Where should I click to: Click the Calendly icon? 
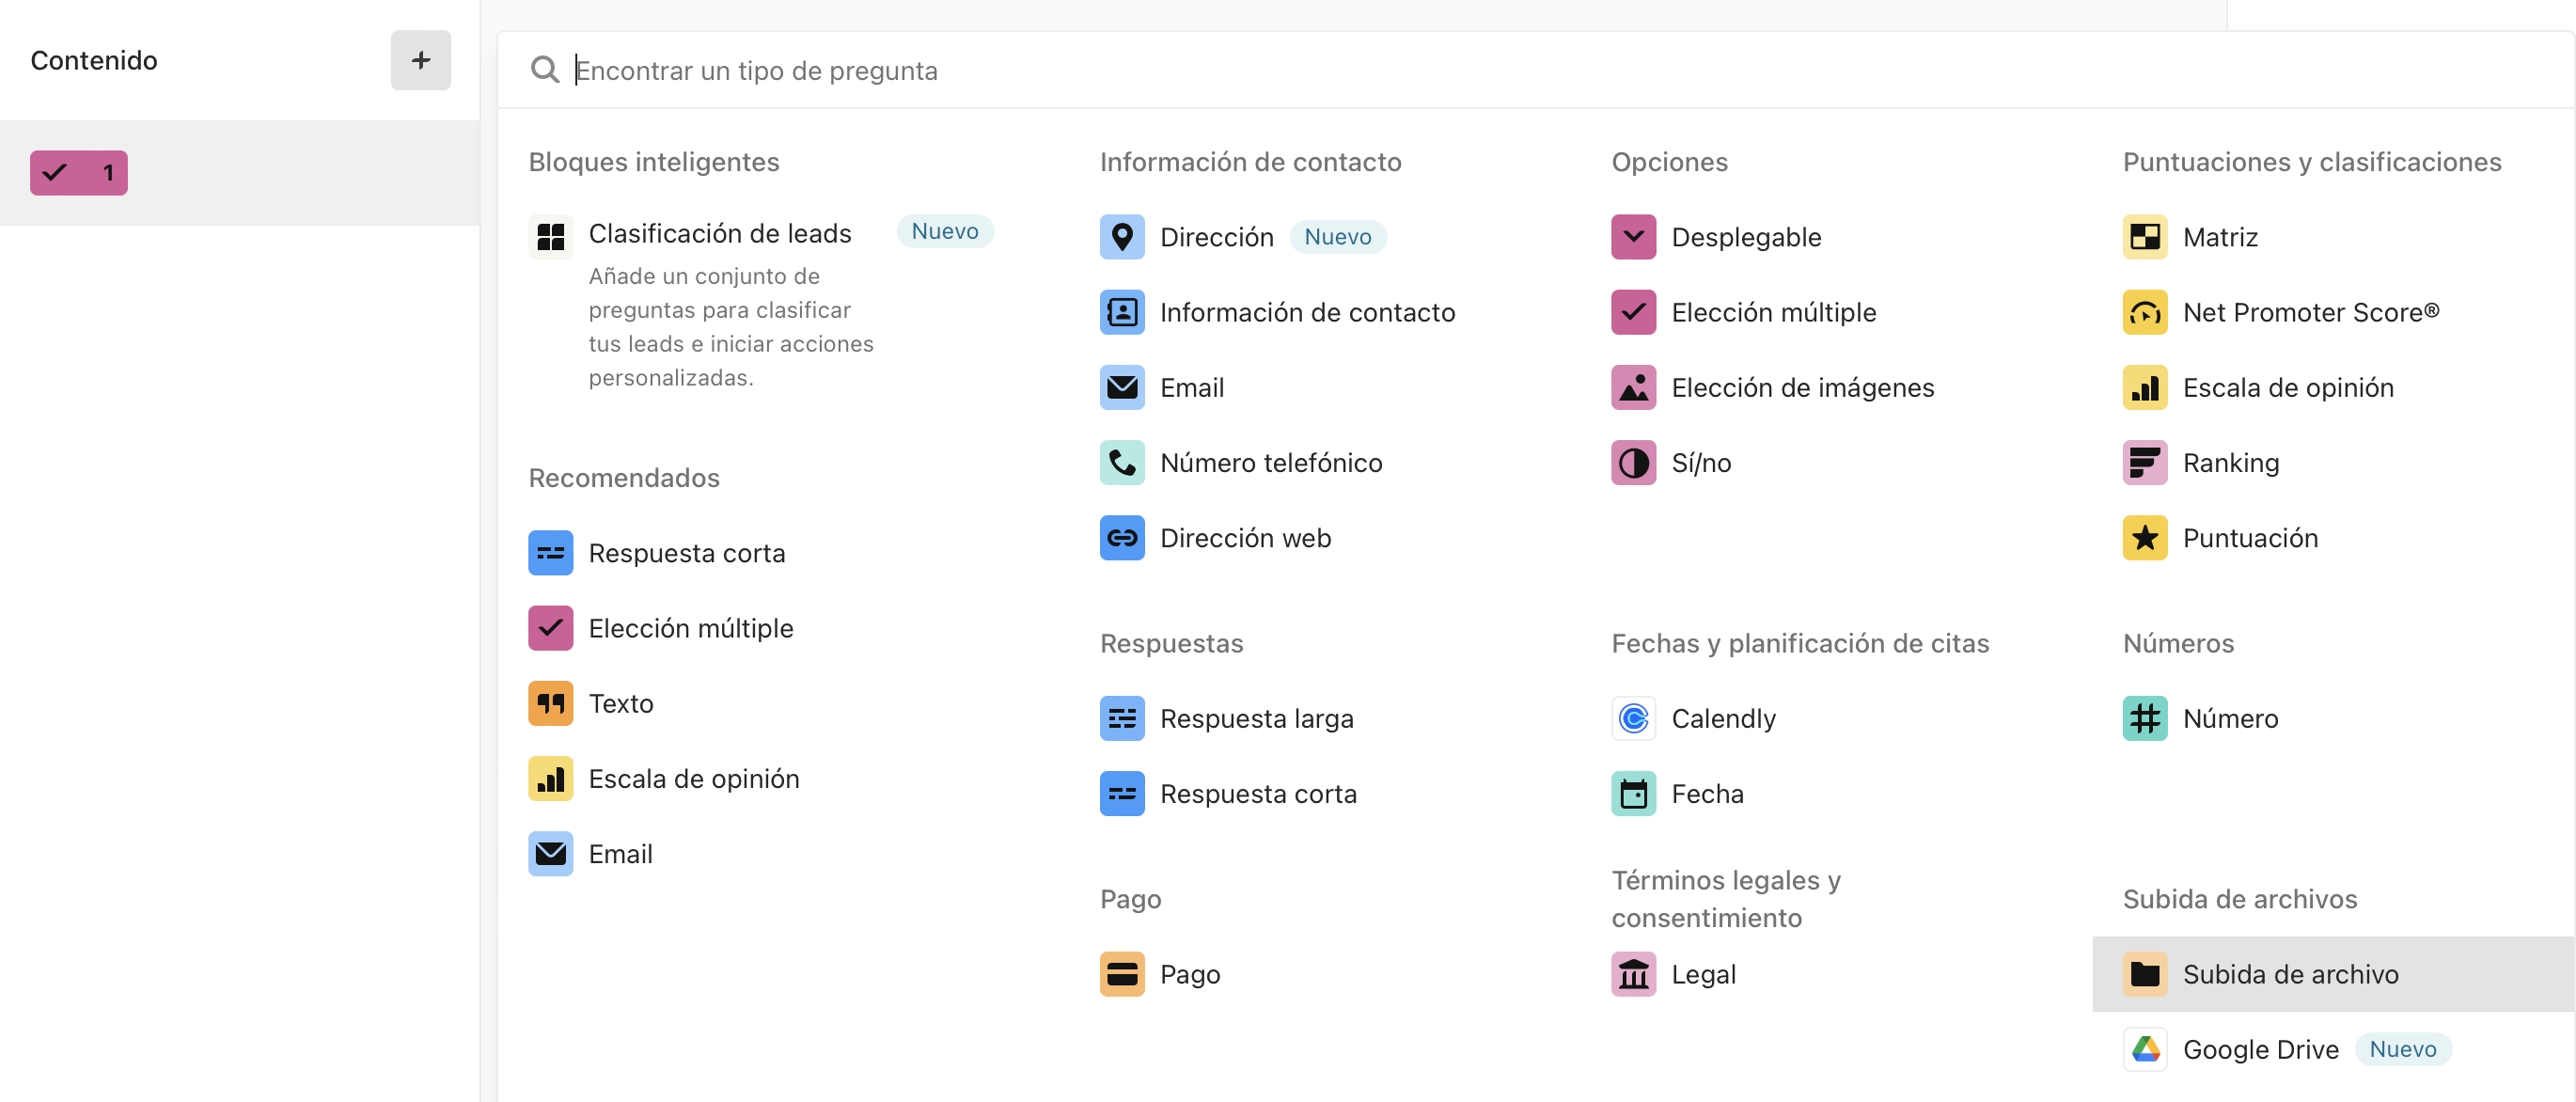pyautogui.click(x=1633, y=717)
